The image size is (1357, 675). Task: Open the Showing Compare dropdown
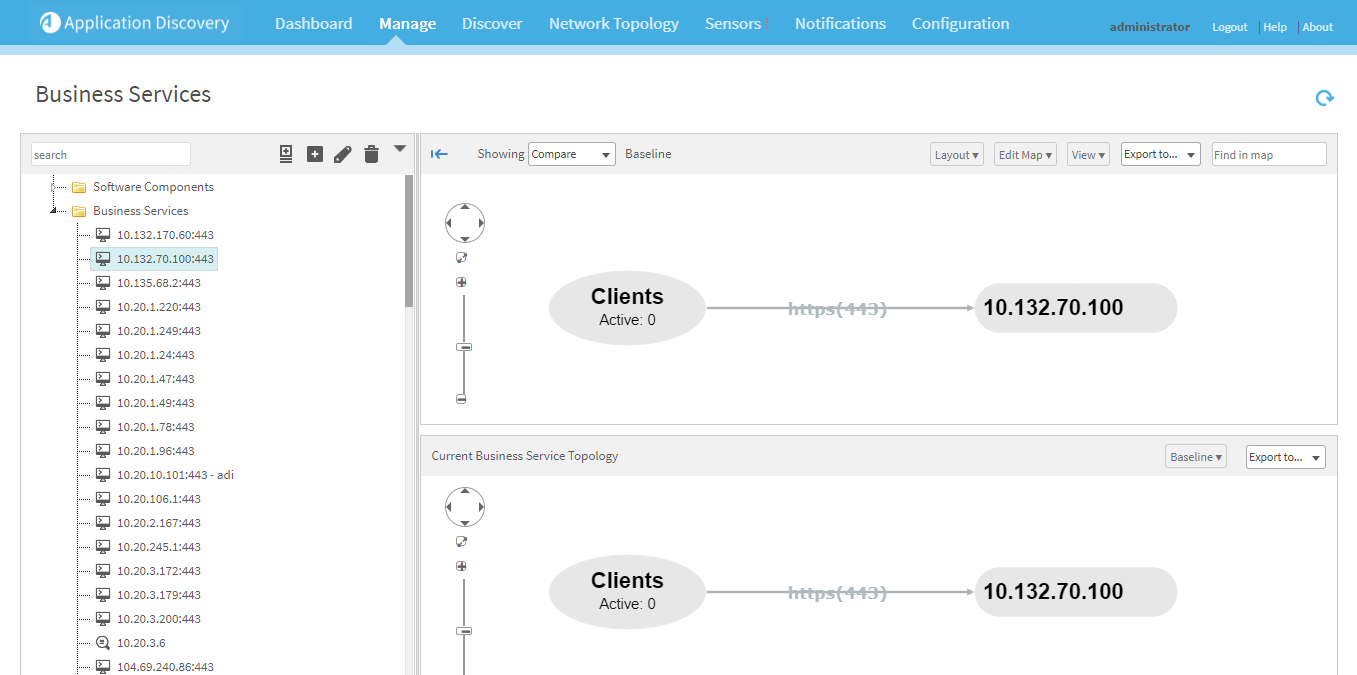click(571, 154)
